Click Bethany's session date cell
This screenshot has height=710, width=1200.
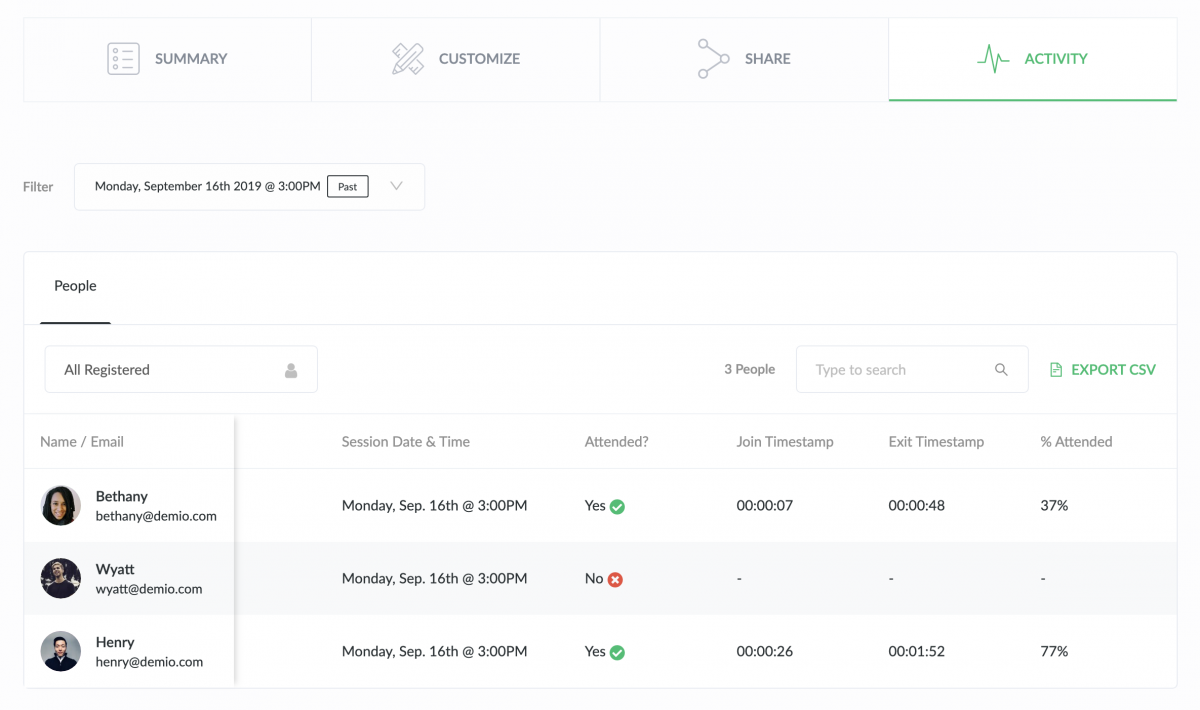point(434,506)
